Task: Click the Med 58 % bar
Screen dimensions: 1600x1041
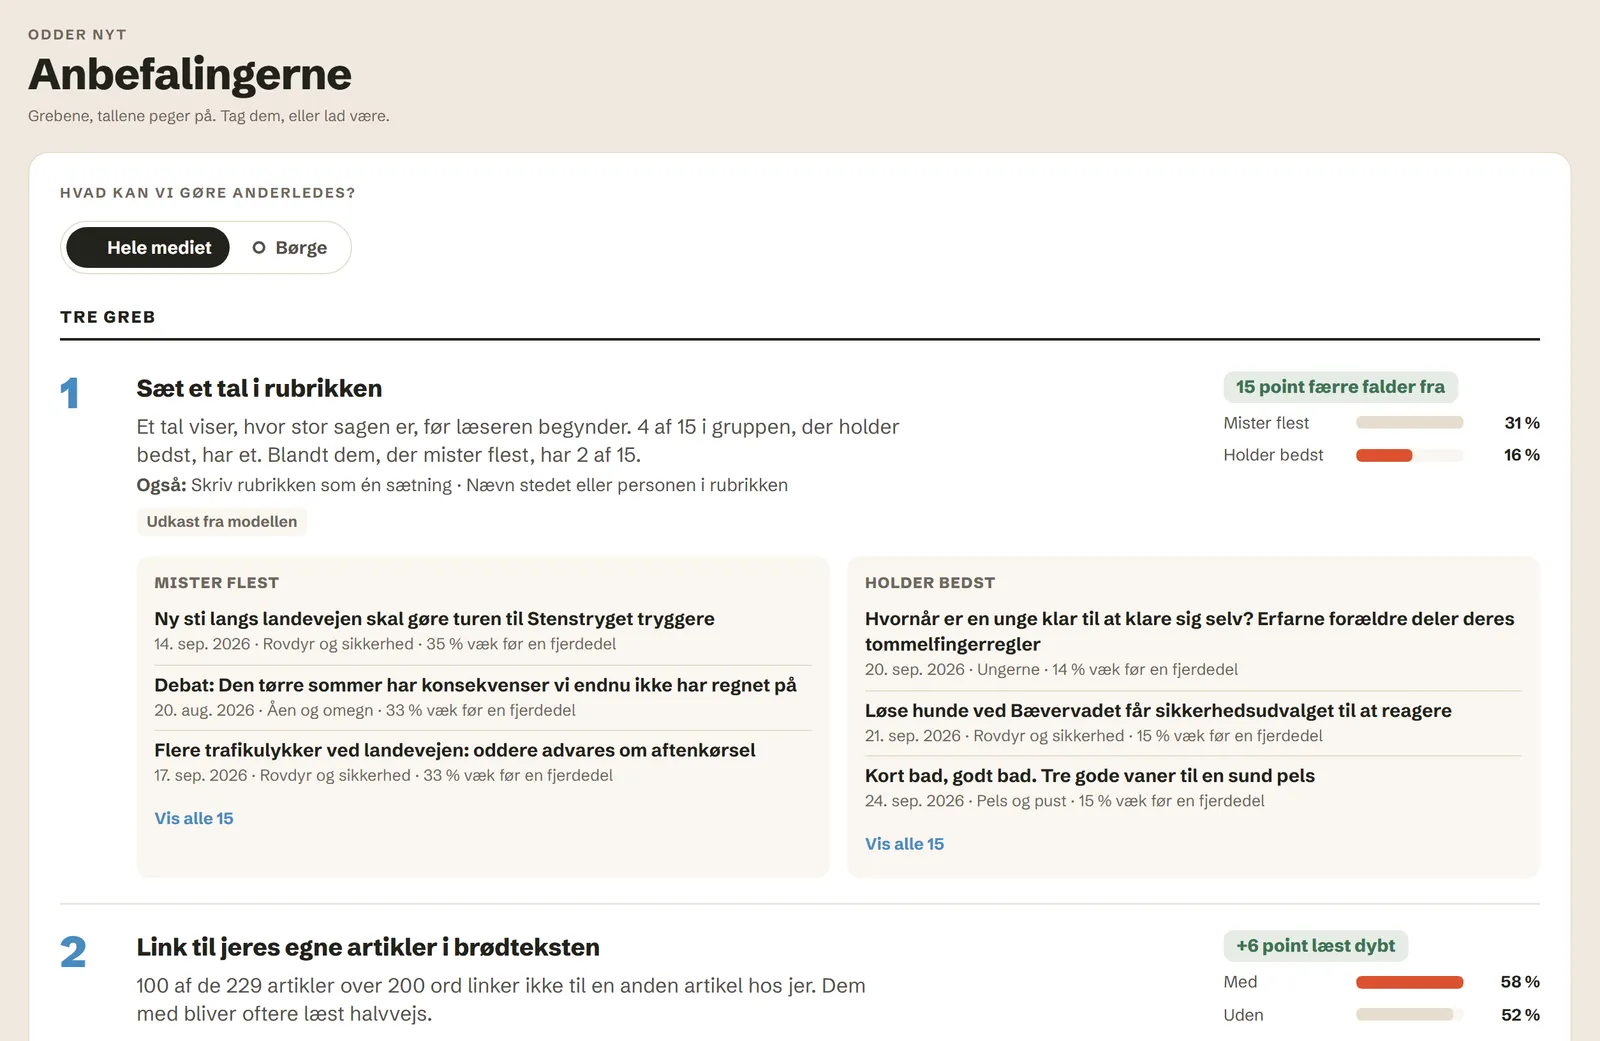Action: [x=1409, y=982]
